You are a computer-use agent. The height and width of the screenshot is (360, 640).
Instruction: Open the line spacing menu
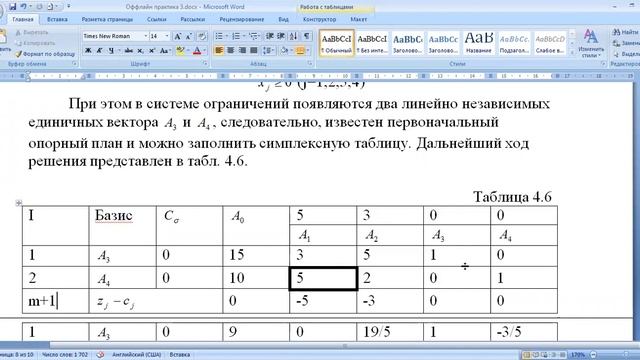[x=268, y=50]
